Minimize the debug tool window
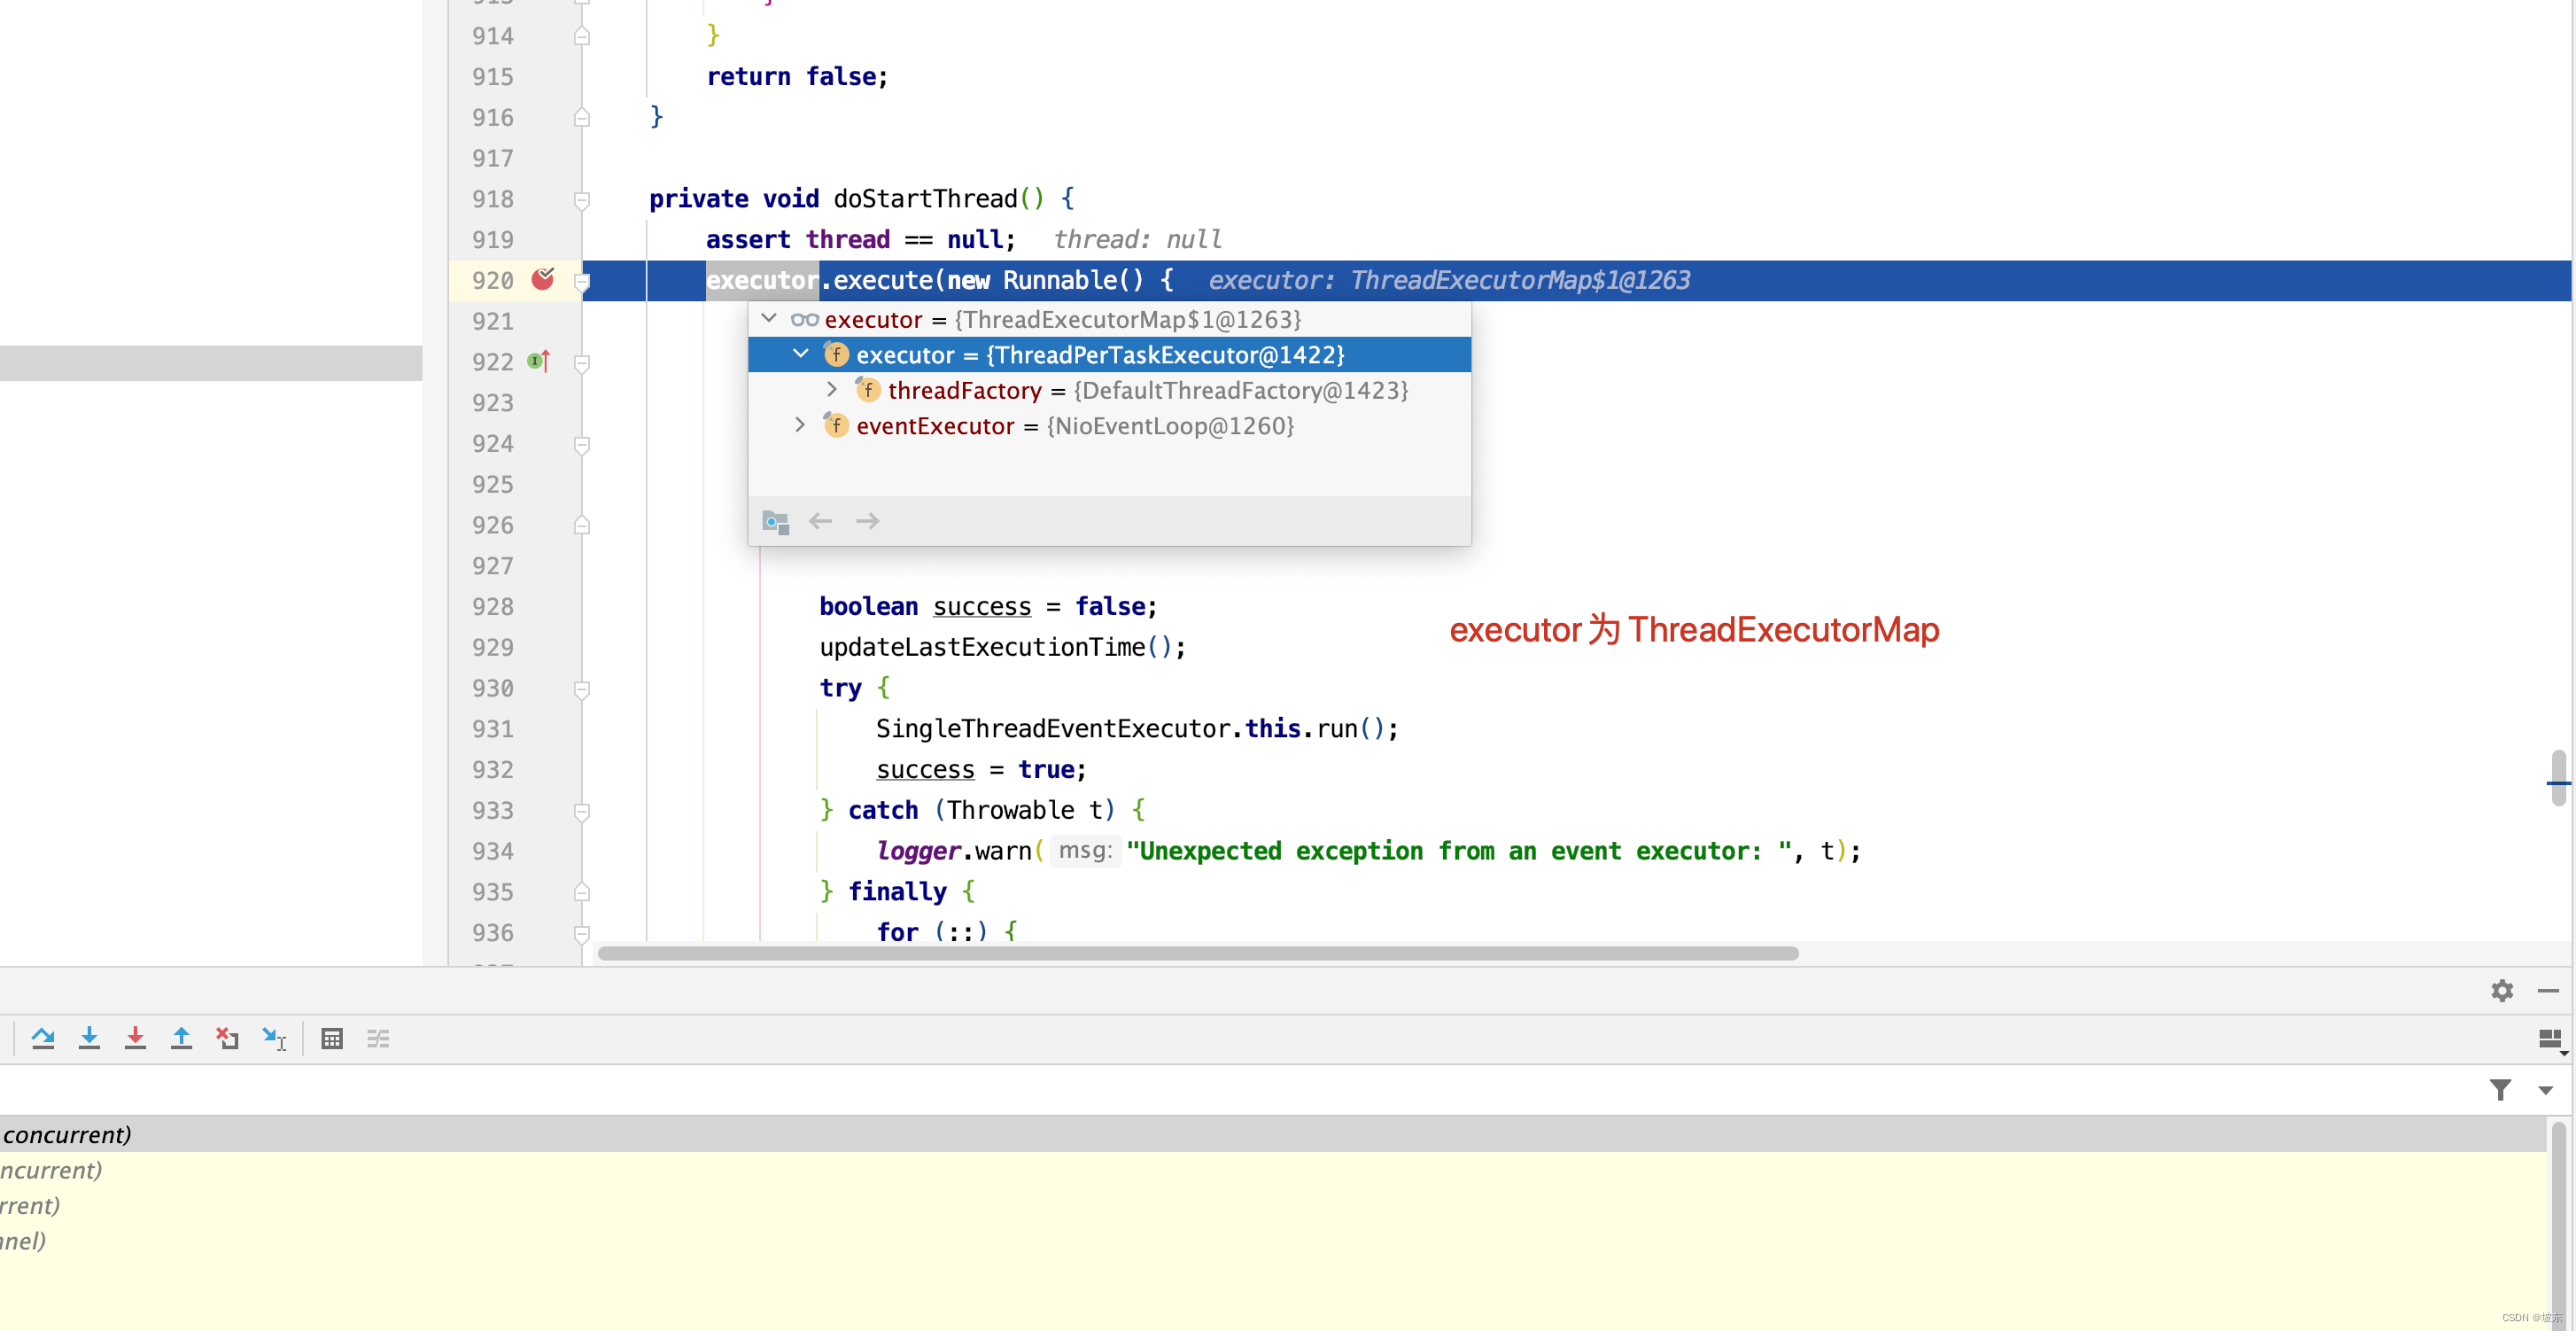Image resolution: width=2576 pixels, height=1331 pixels. (x=2548, y=990)
